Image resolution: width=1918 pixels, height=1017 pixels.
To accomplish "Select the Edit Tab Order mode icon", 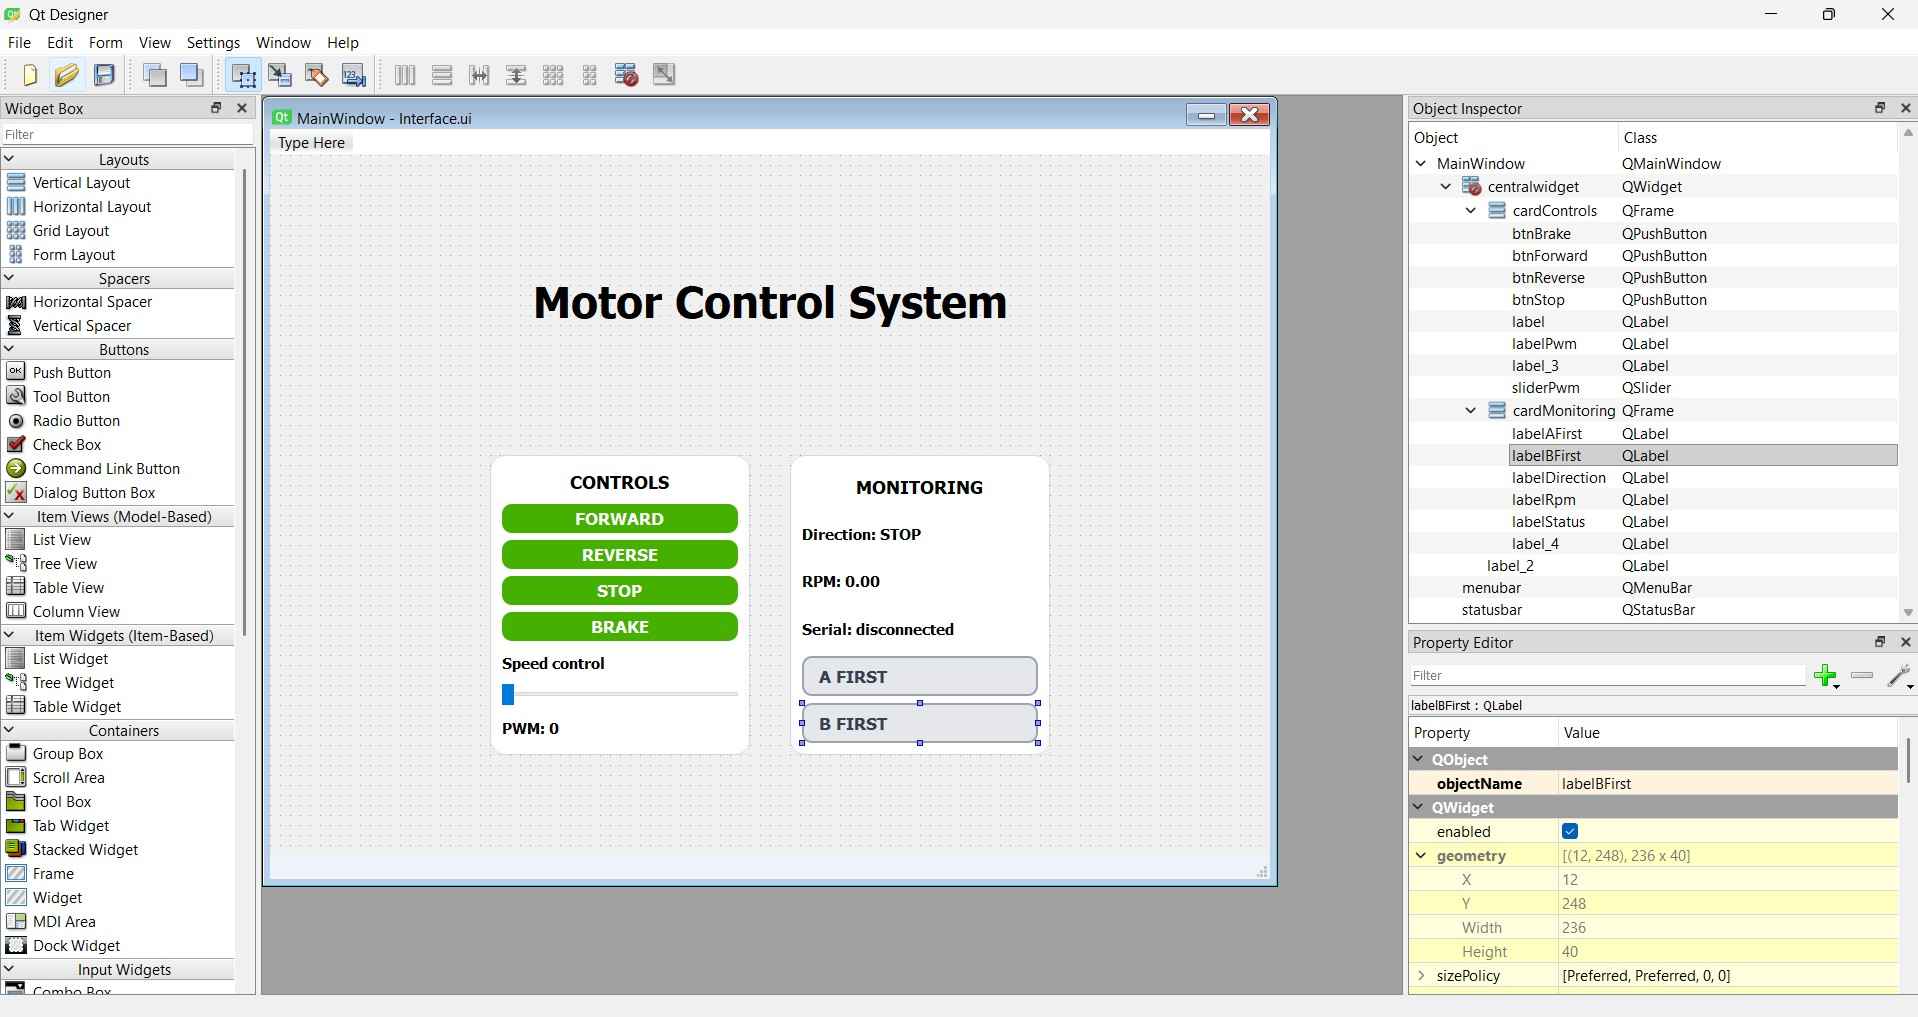I will pyautogui.click(x=354, y=75).
